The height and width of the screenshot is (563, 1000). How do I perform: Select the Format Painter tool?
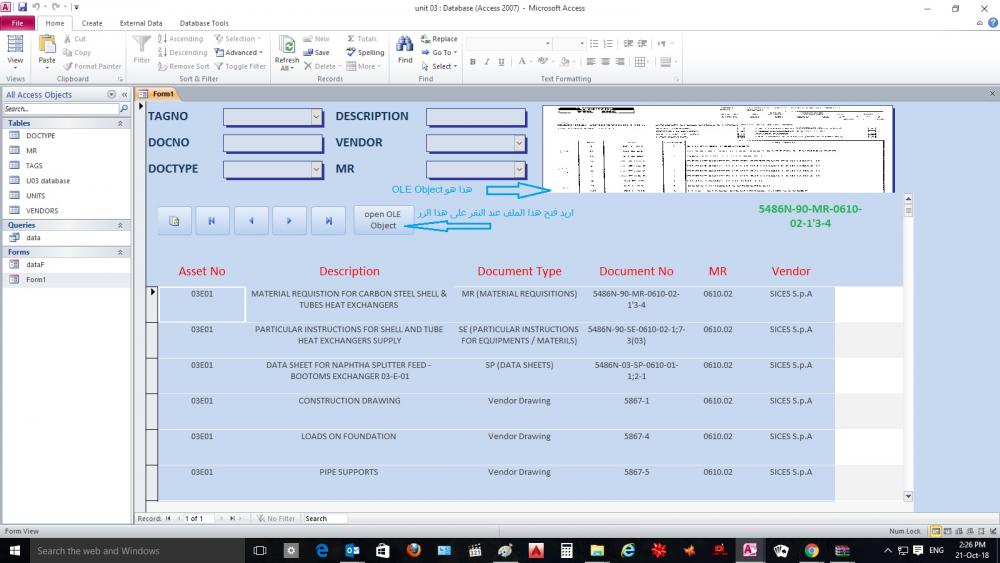[x=92, y=66]
